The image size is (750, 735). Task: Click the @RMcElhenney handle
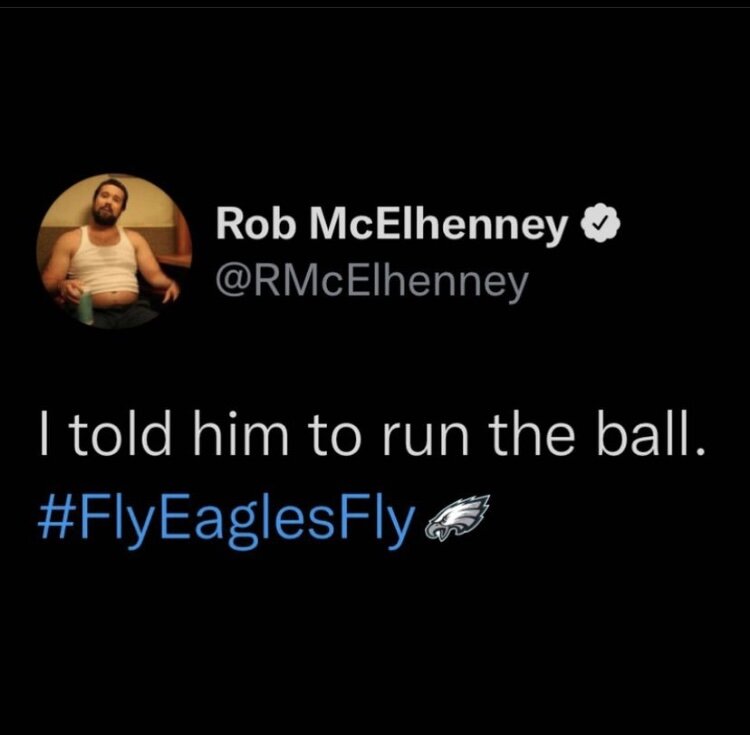point(372,283)
